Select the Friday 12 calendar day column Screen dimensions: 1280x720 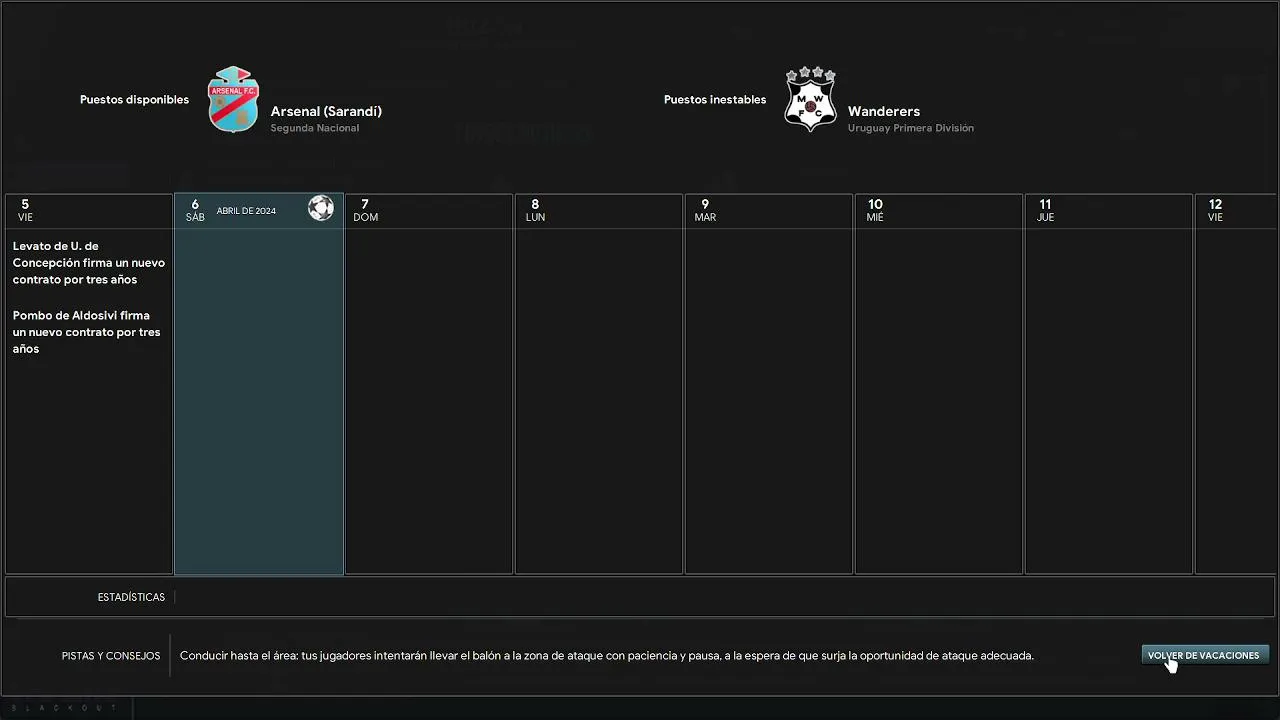1237,384
